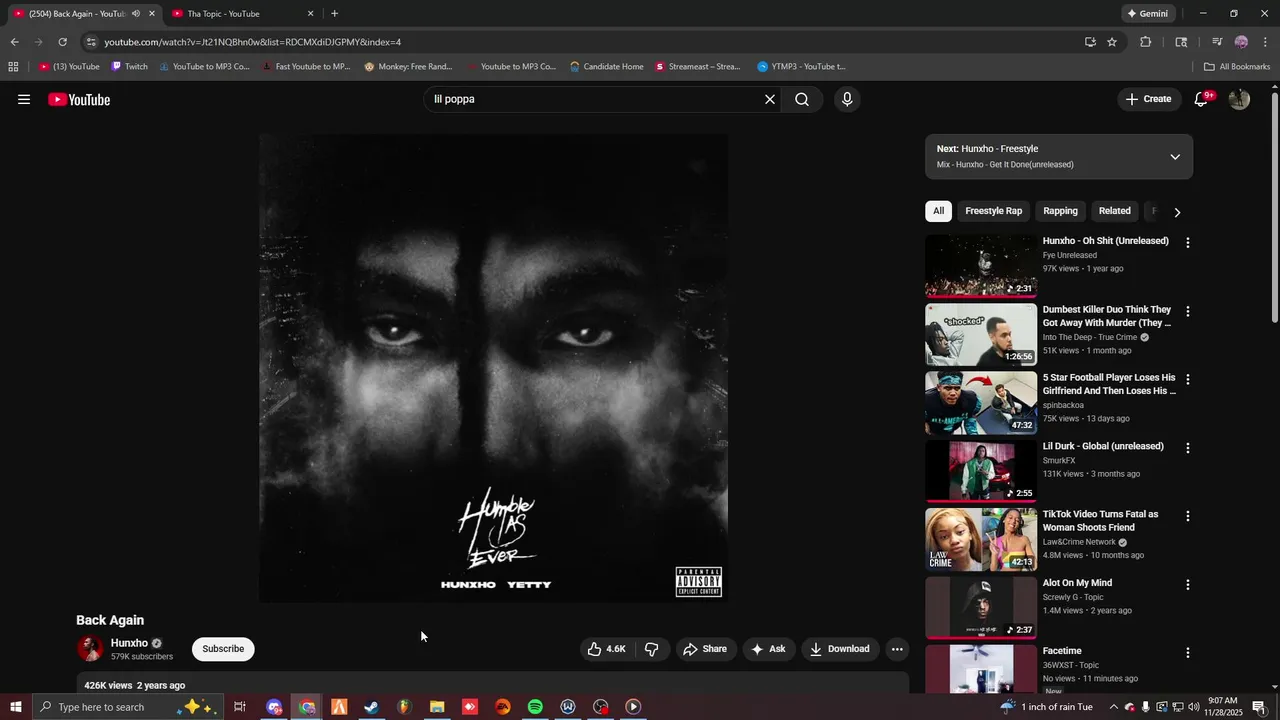Open Hunxho - Oh Shit thumbnail
The image size is (1280, 720).
point(981,266)
